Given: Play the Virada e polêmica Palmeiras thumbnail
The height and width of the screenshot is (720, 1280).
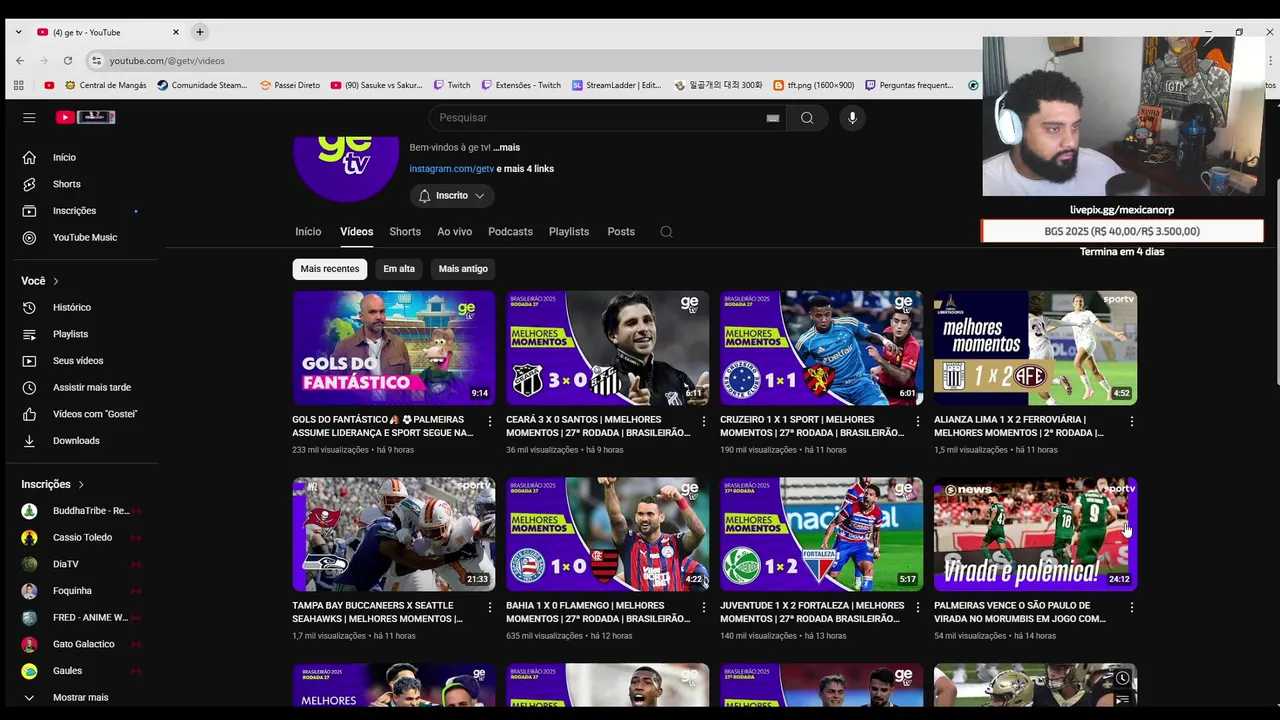Looking at the screenshot, I should [x=1035, y=534].
